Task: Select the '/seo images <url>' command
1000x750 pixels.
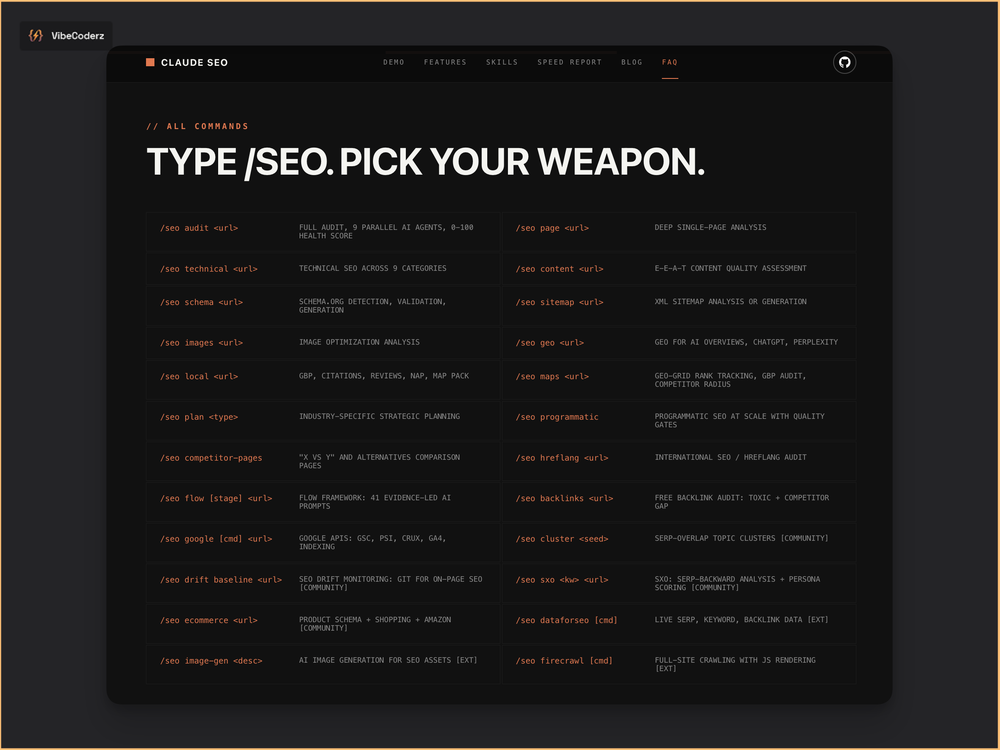Action: pyautogui.click(x=202, y=343)
